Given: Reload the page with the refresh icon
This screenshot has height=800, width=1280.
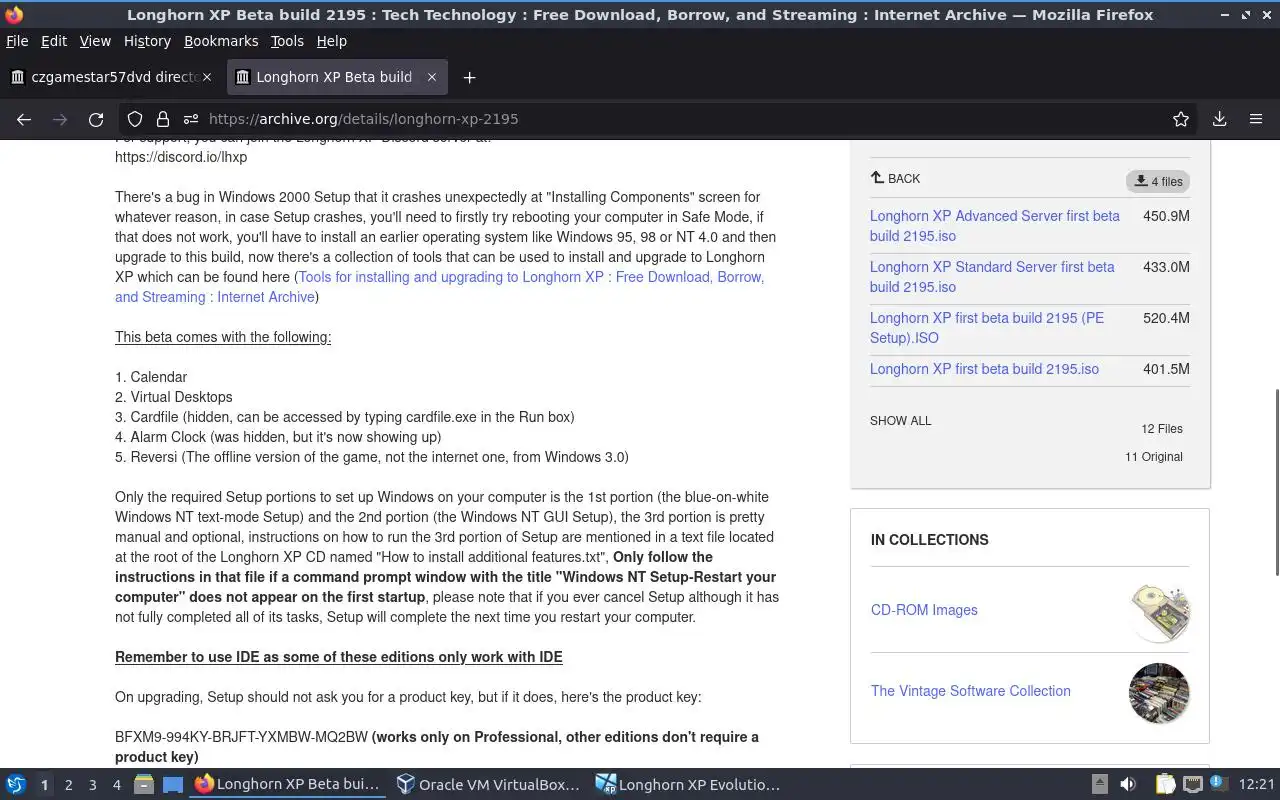Looking at the screenshot, I should (96, 119).
